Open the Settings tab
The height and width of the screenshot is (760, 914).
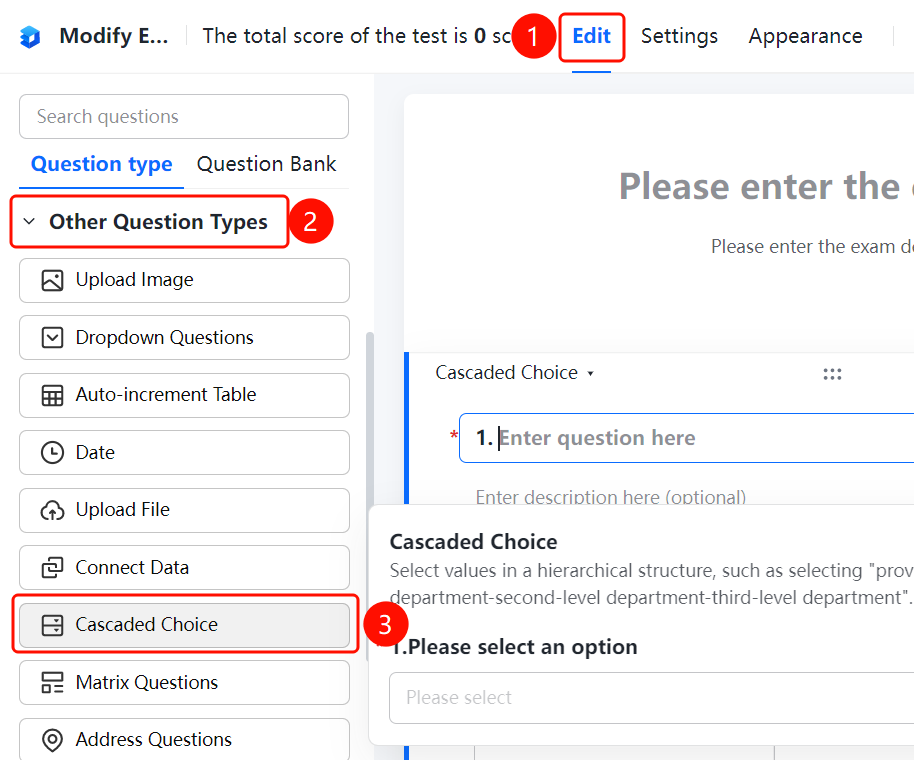[679, 37]
